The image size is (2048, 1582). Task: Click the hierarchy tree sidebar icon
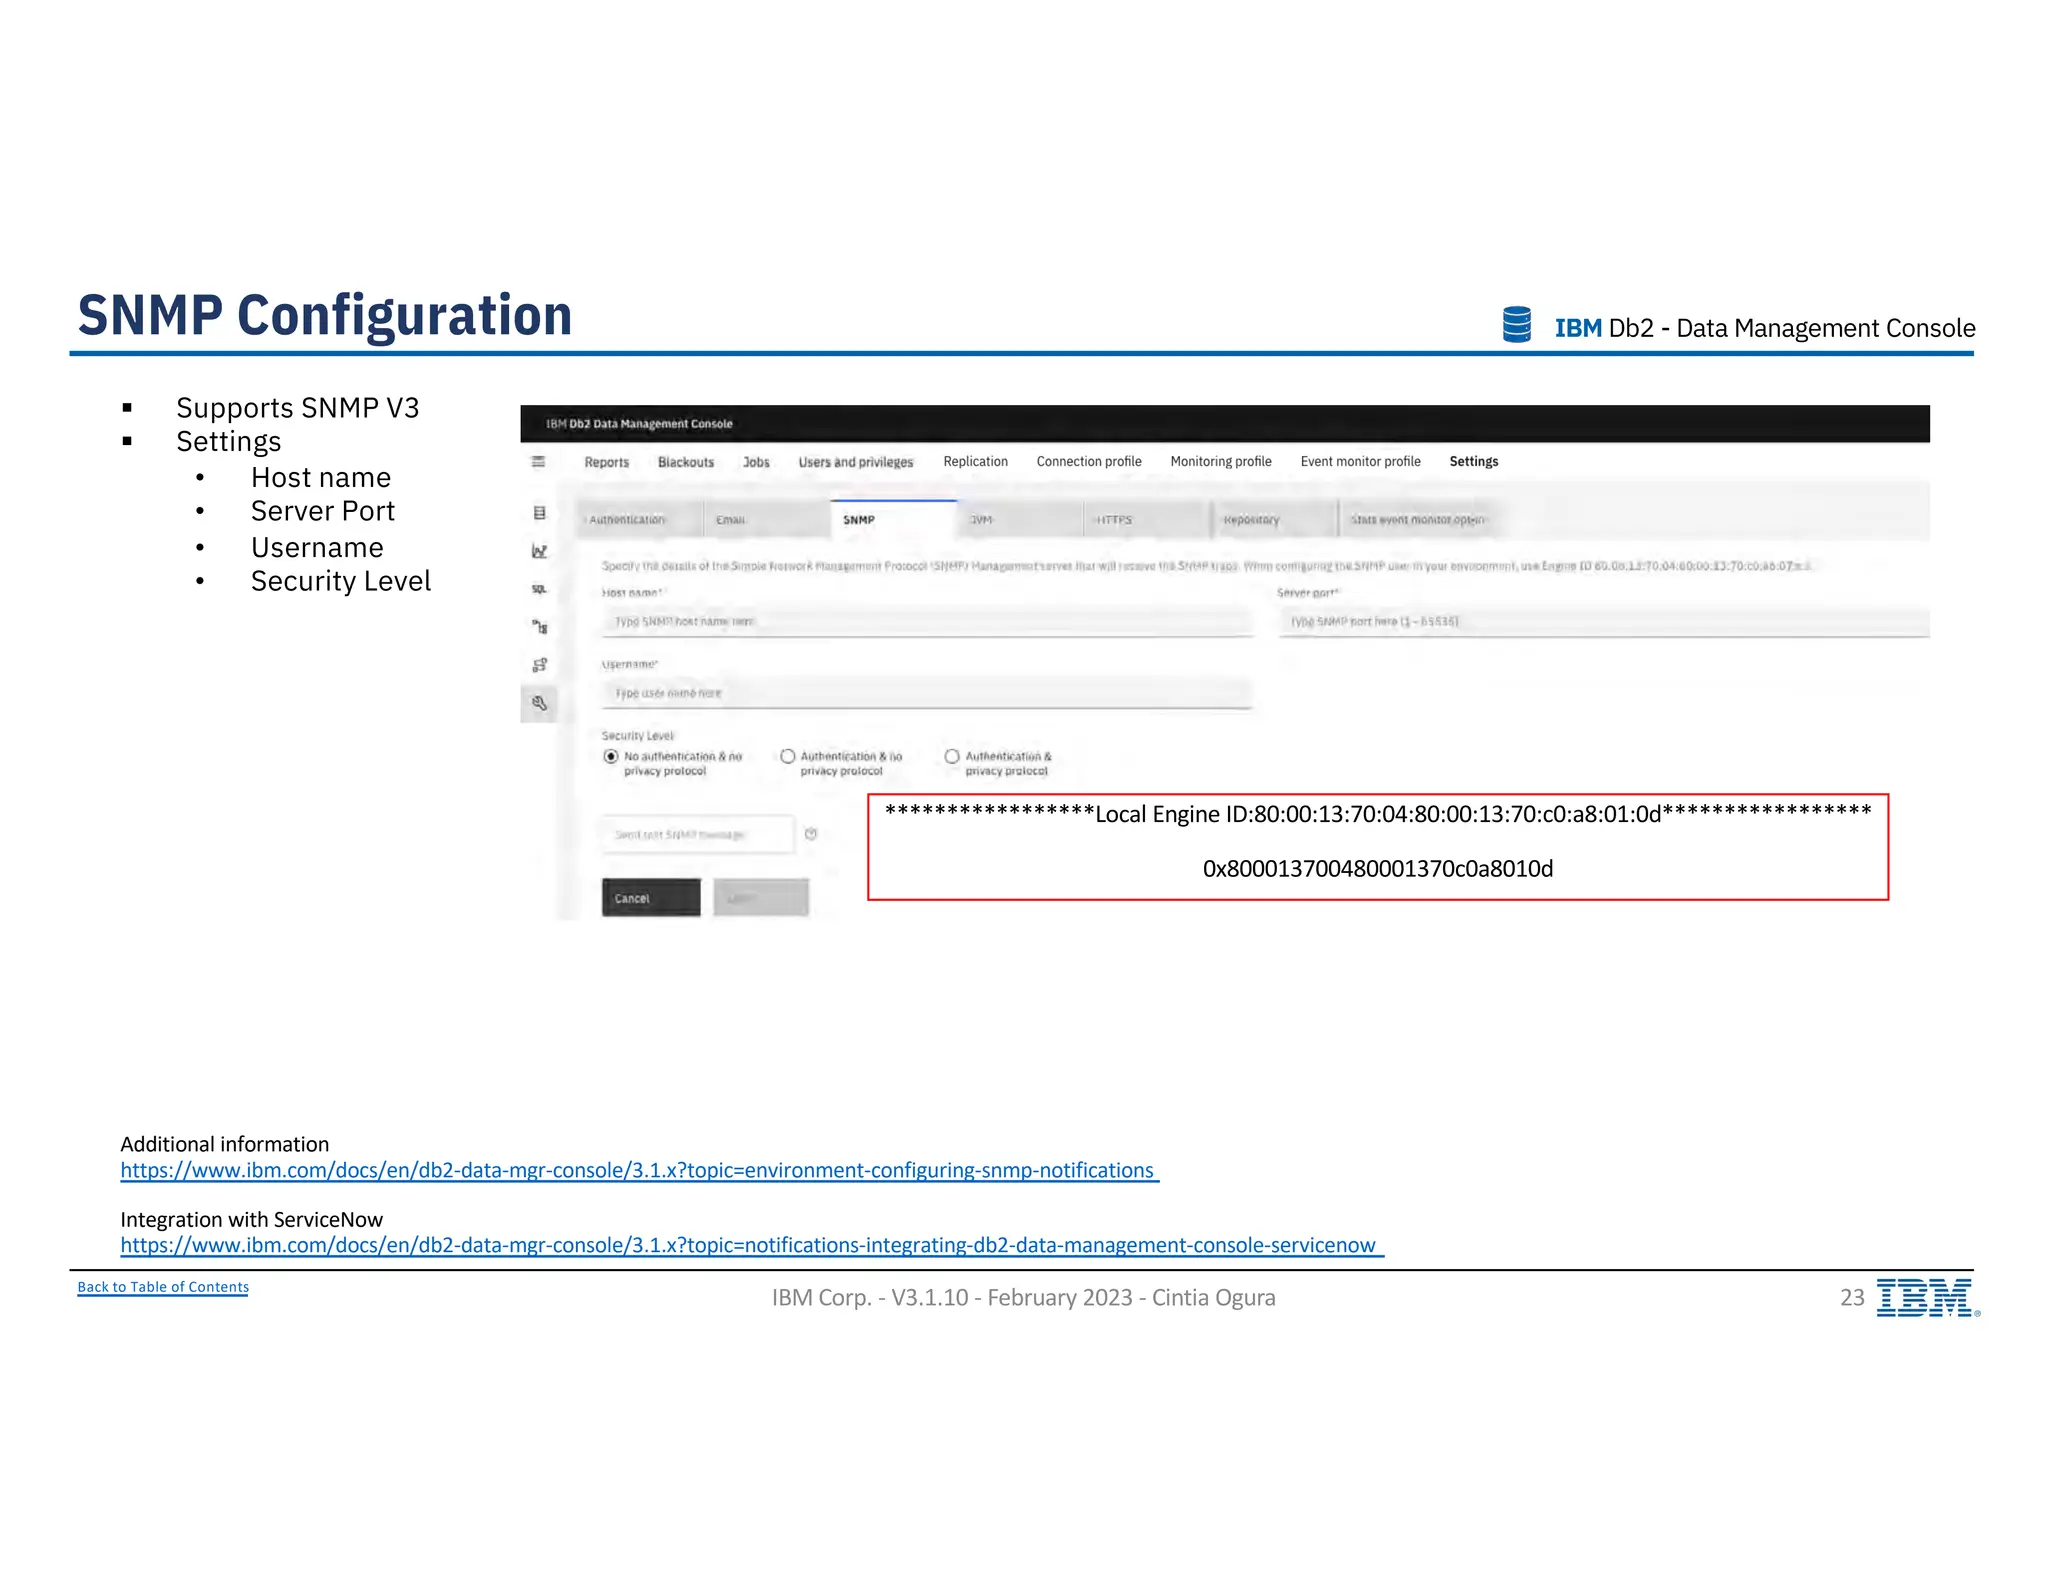click(x=539, y=627)
